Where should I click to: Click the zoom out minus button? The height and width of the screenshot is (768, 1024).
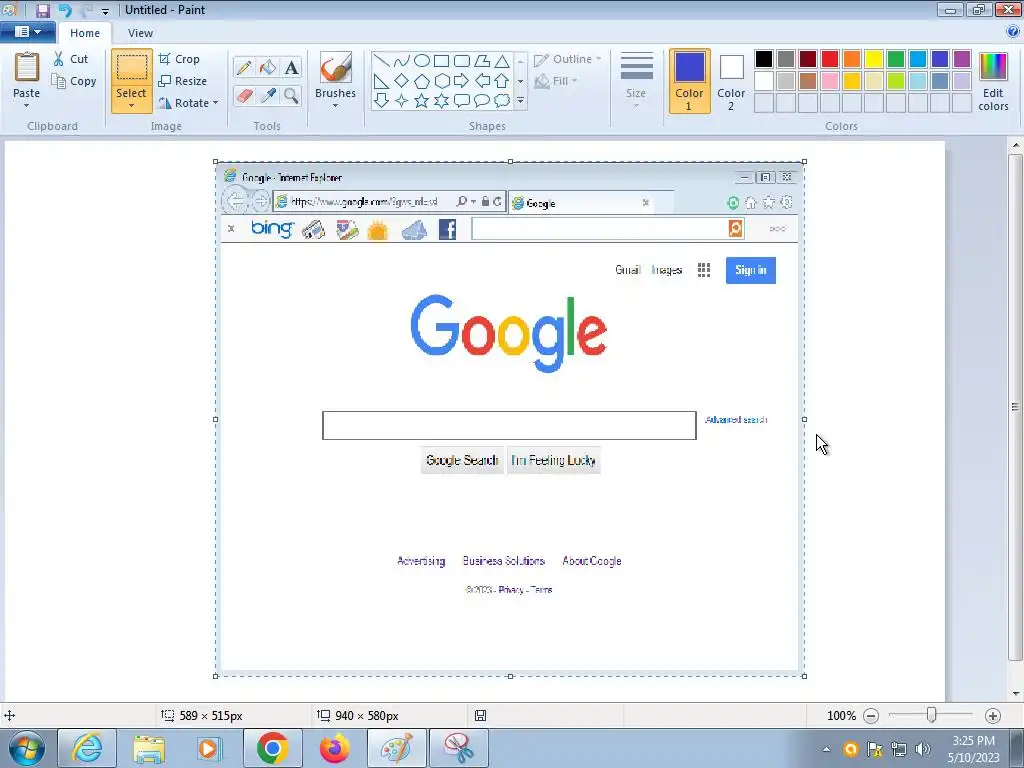click(871, 716)
